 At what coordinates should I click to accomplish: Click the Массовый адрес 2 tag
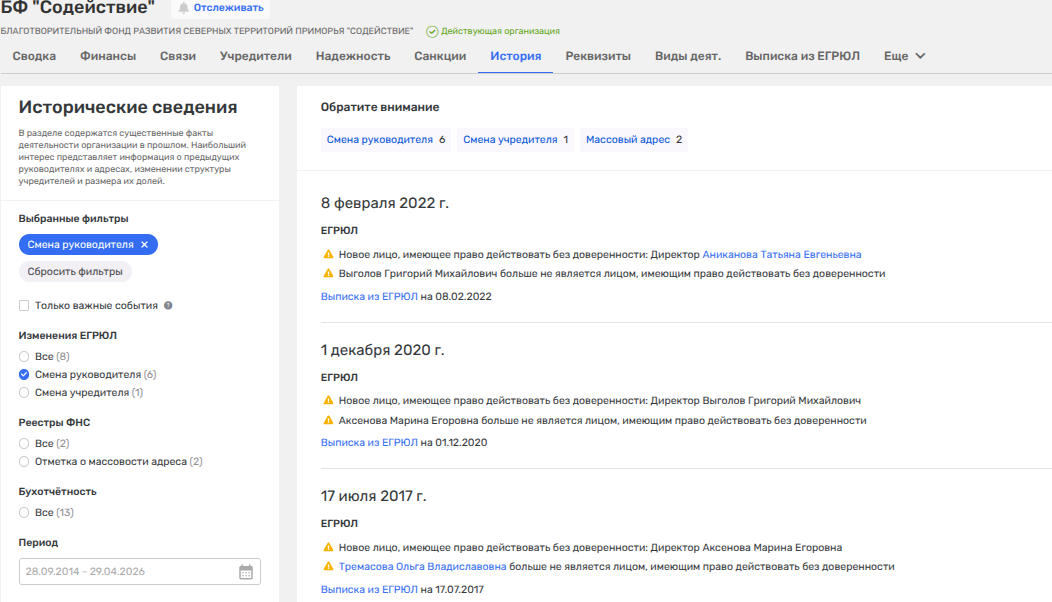coord(633,140)
